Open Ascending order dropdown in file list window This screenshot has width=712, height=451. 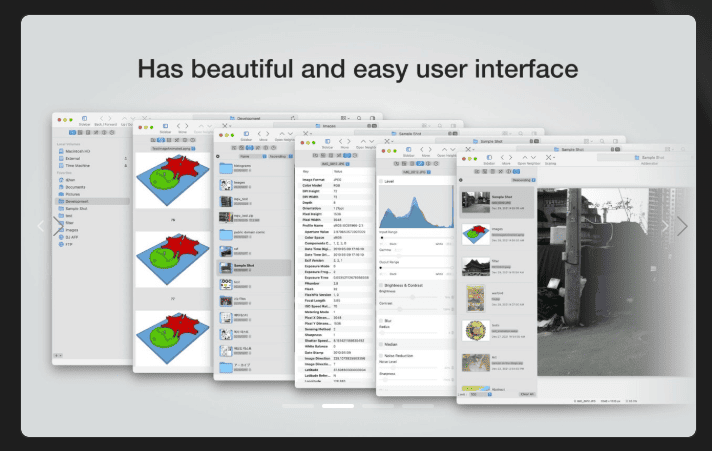click(281, 156)
